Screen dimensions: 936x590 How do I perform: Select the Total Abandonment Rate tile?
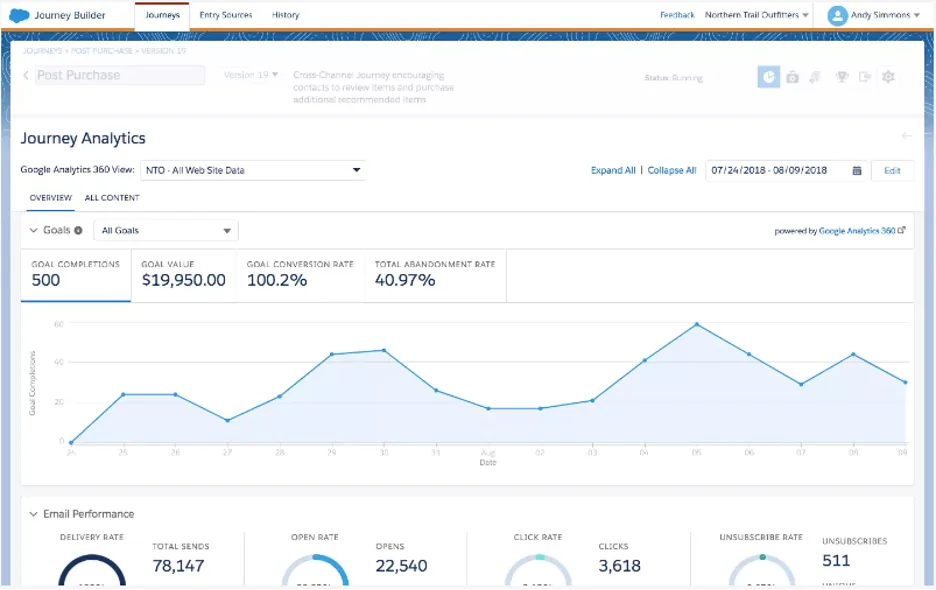click(x=435, y=275)
